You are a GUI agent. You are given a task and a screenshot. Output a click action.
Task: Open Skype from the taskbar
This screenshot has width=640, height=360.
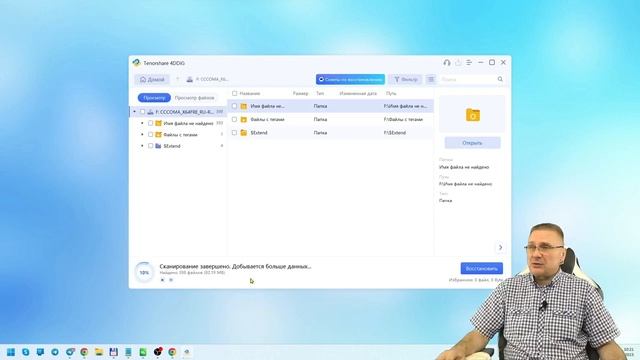(x=26, y=352)
